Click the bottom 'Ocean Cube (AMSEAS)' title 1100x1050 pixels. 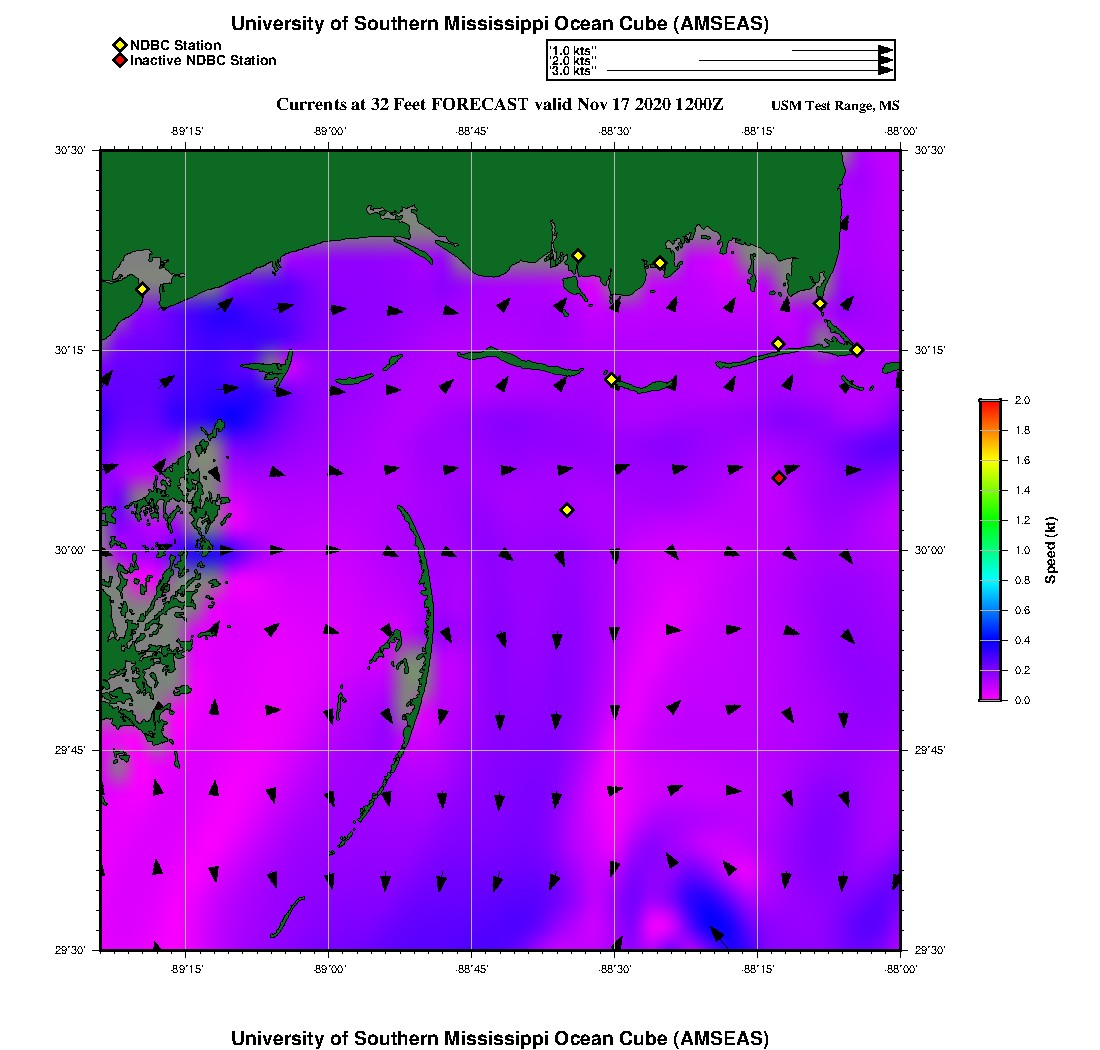click(x=500, y=1038)
